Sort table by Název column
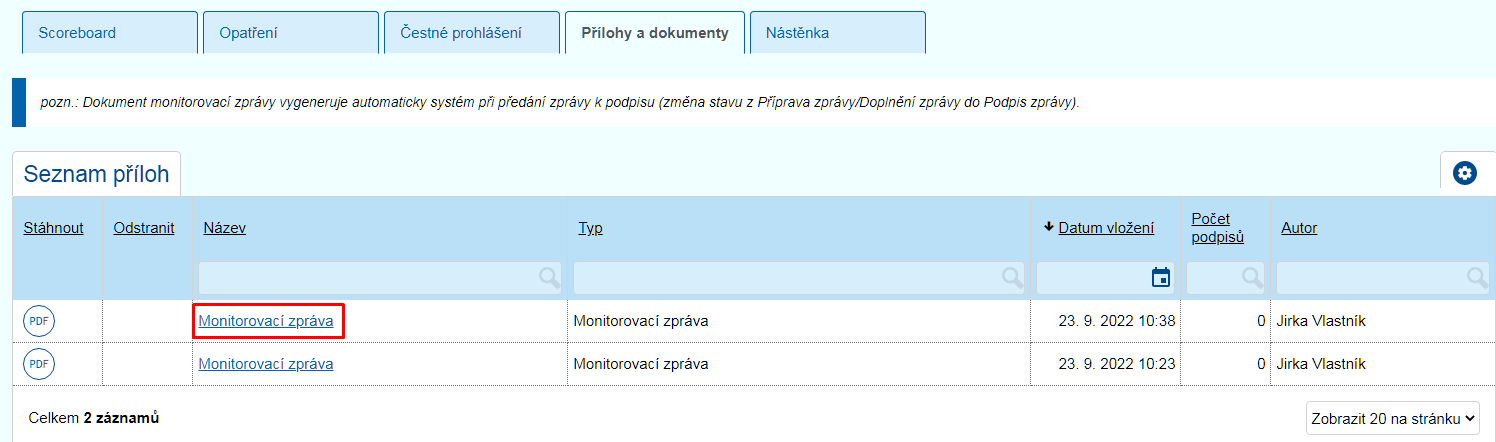 point(225,228)
